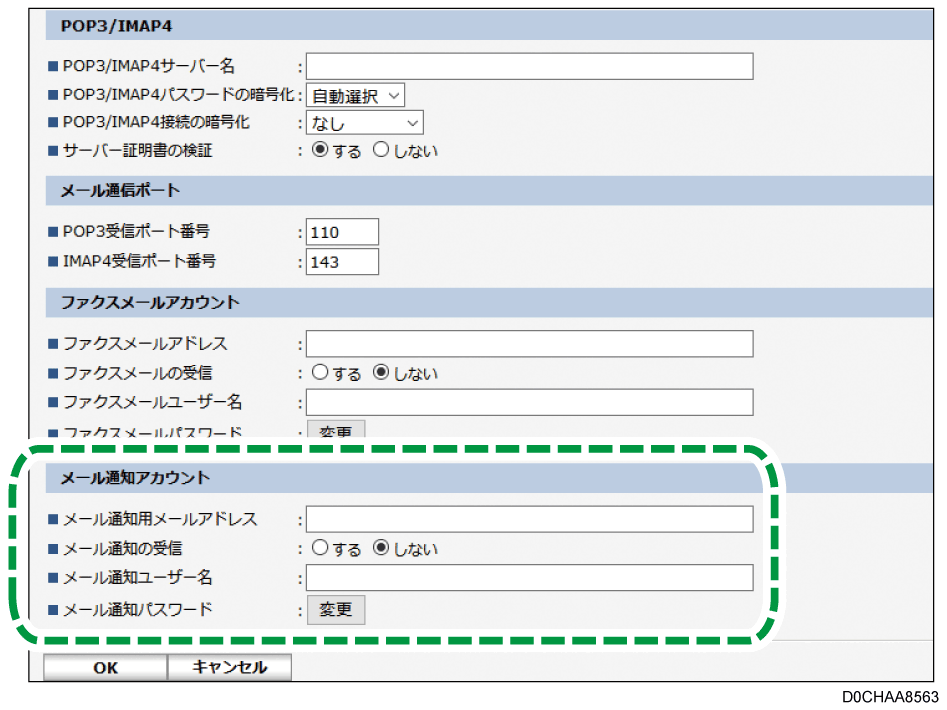Viewport: 947px width, 710px height.
Task: Click the OK button
Action: click(x=105, y=668)
